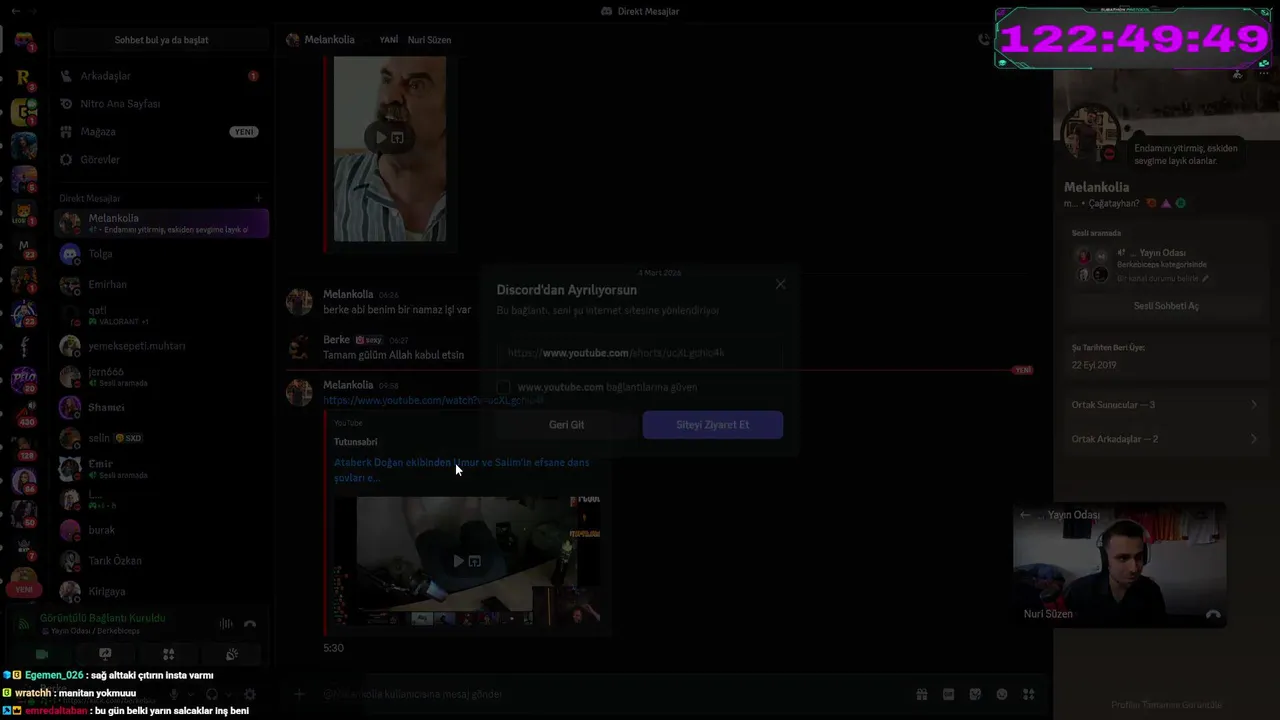Open the jern666 direct message

point(162,377)
